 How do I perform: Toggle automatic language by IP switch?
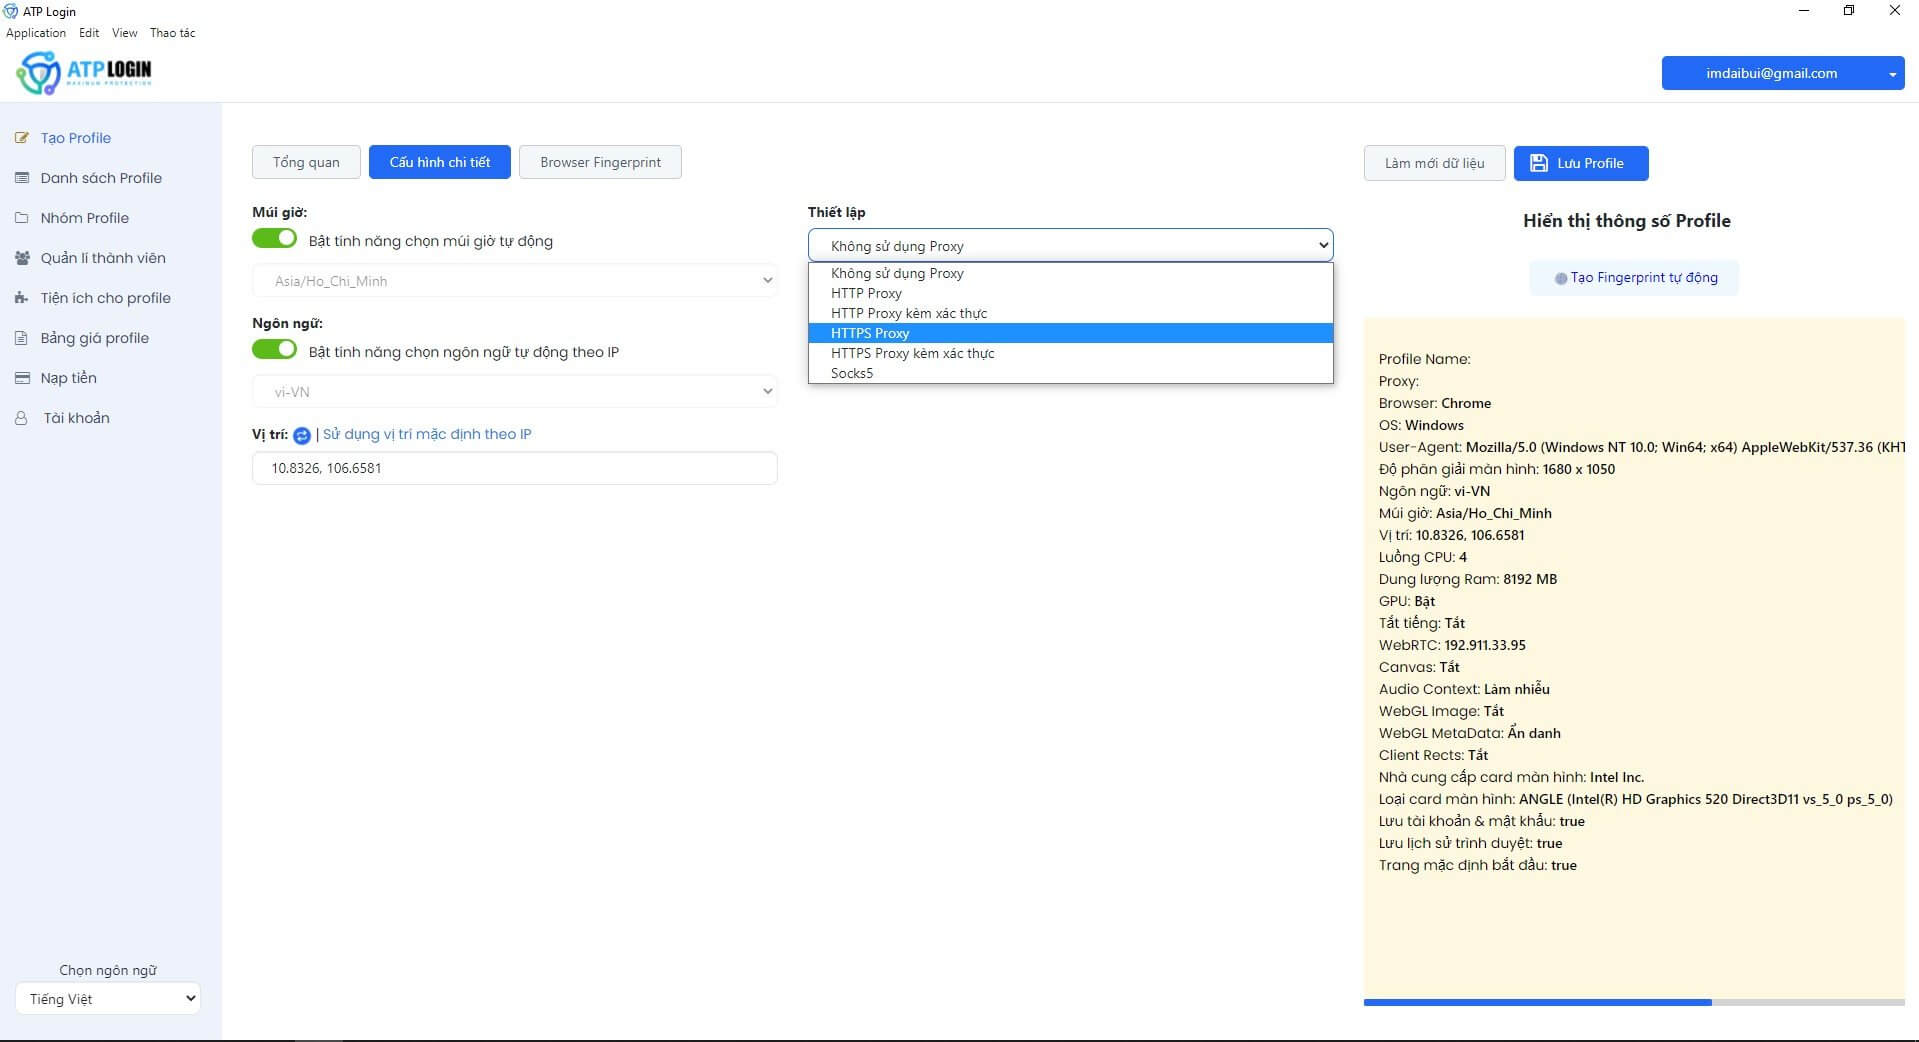274,350
